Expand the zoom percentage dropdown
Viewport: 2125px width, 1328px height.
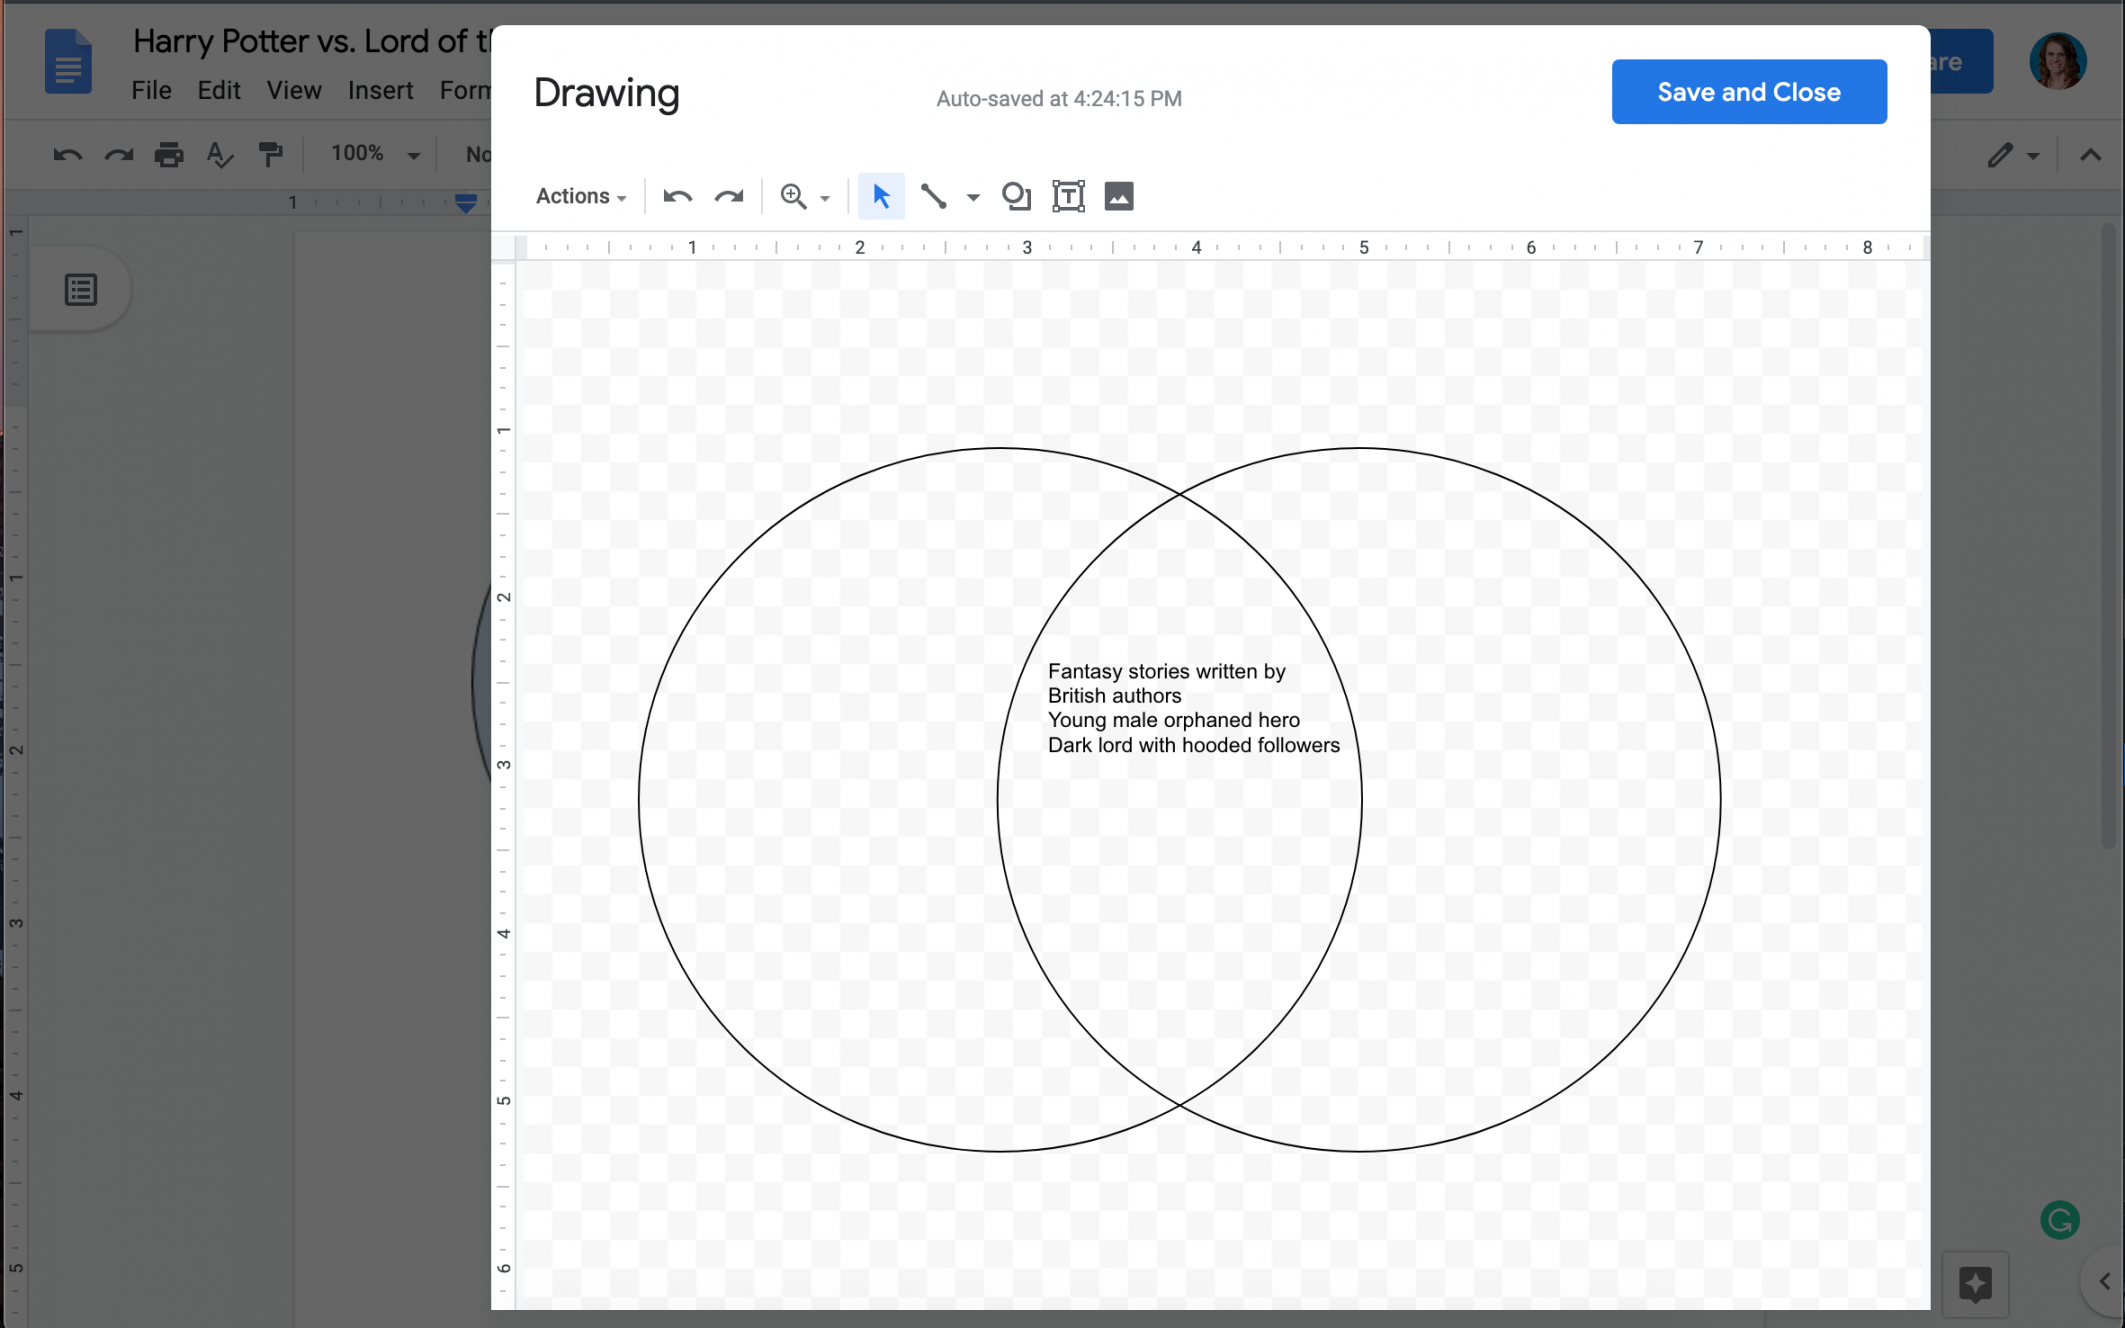pos(823,196)
